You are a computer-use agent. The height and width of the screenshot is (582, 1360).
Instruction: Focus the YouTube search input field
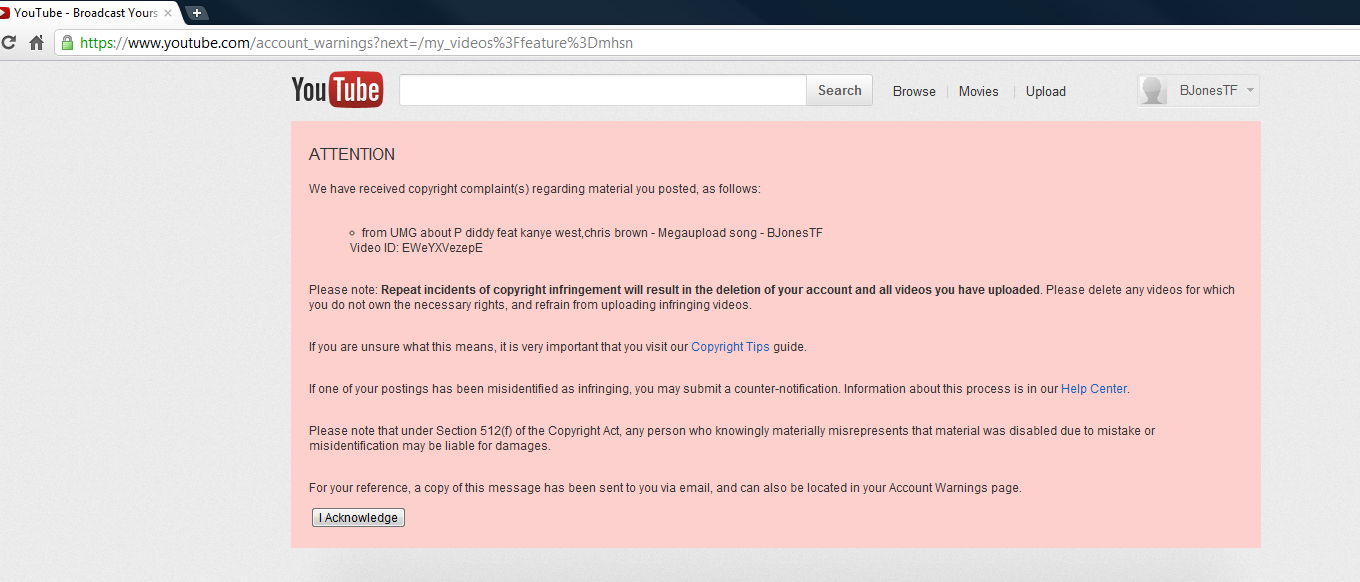[603, 90]
